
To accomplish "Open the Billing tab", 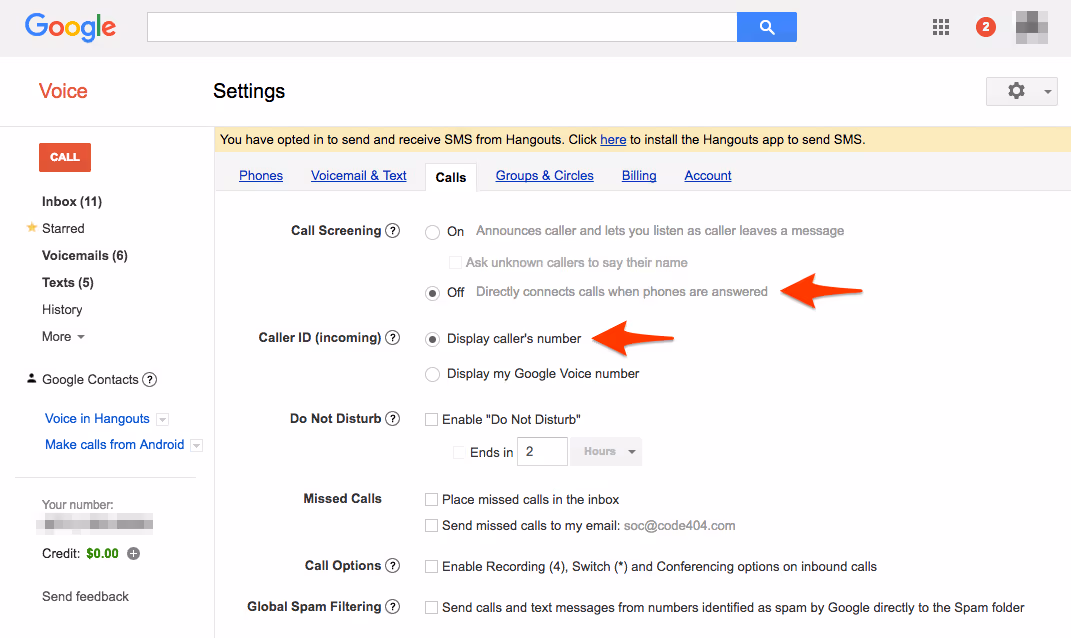I will click(x=639, y=176).
